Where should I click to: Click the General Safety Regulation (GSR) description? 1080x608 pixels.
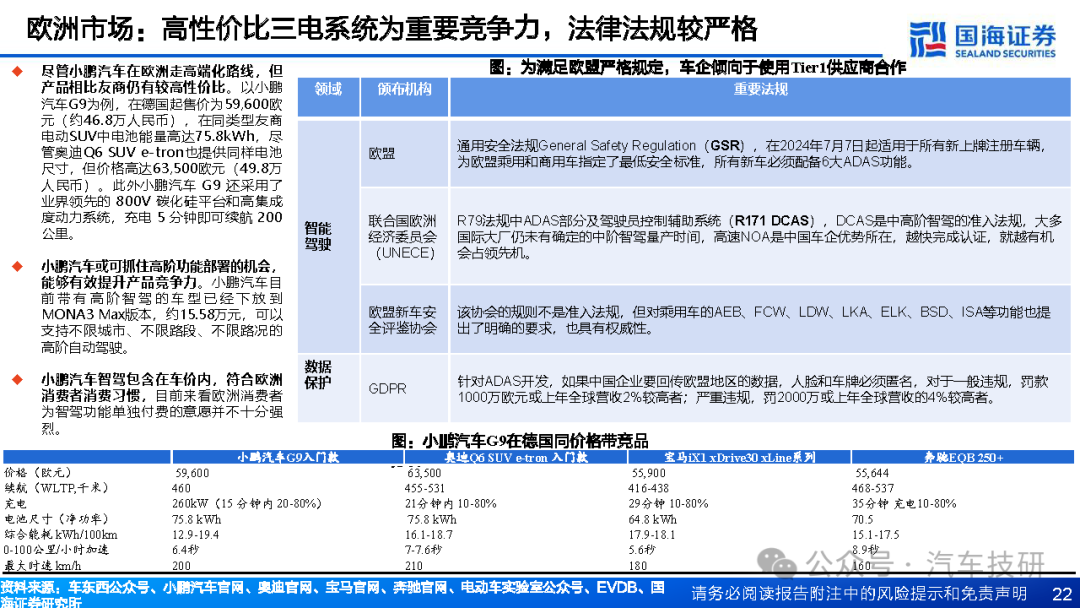[751, 154]
